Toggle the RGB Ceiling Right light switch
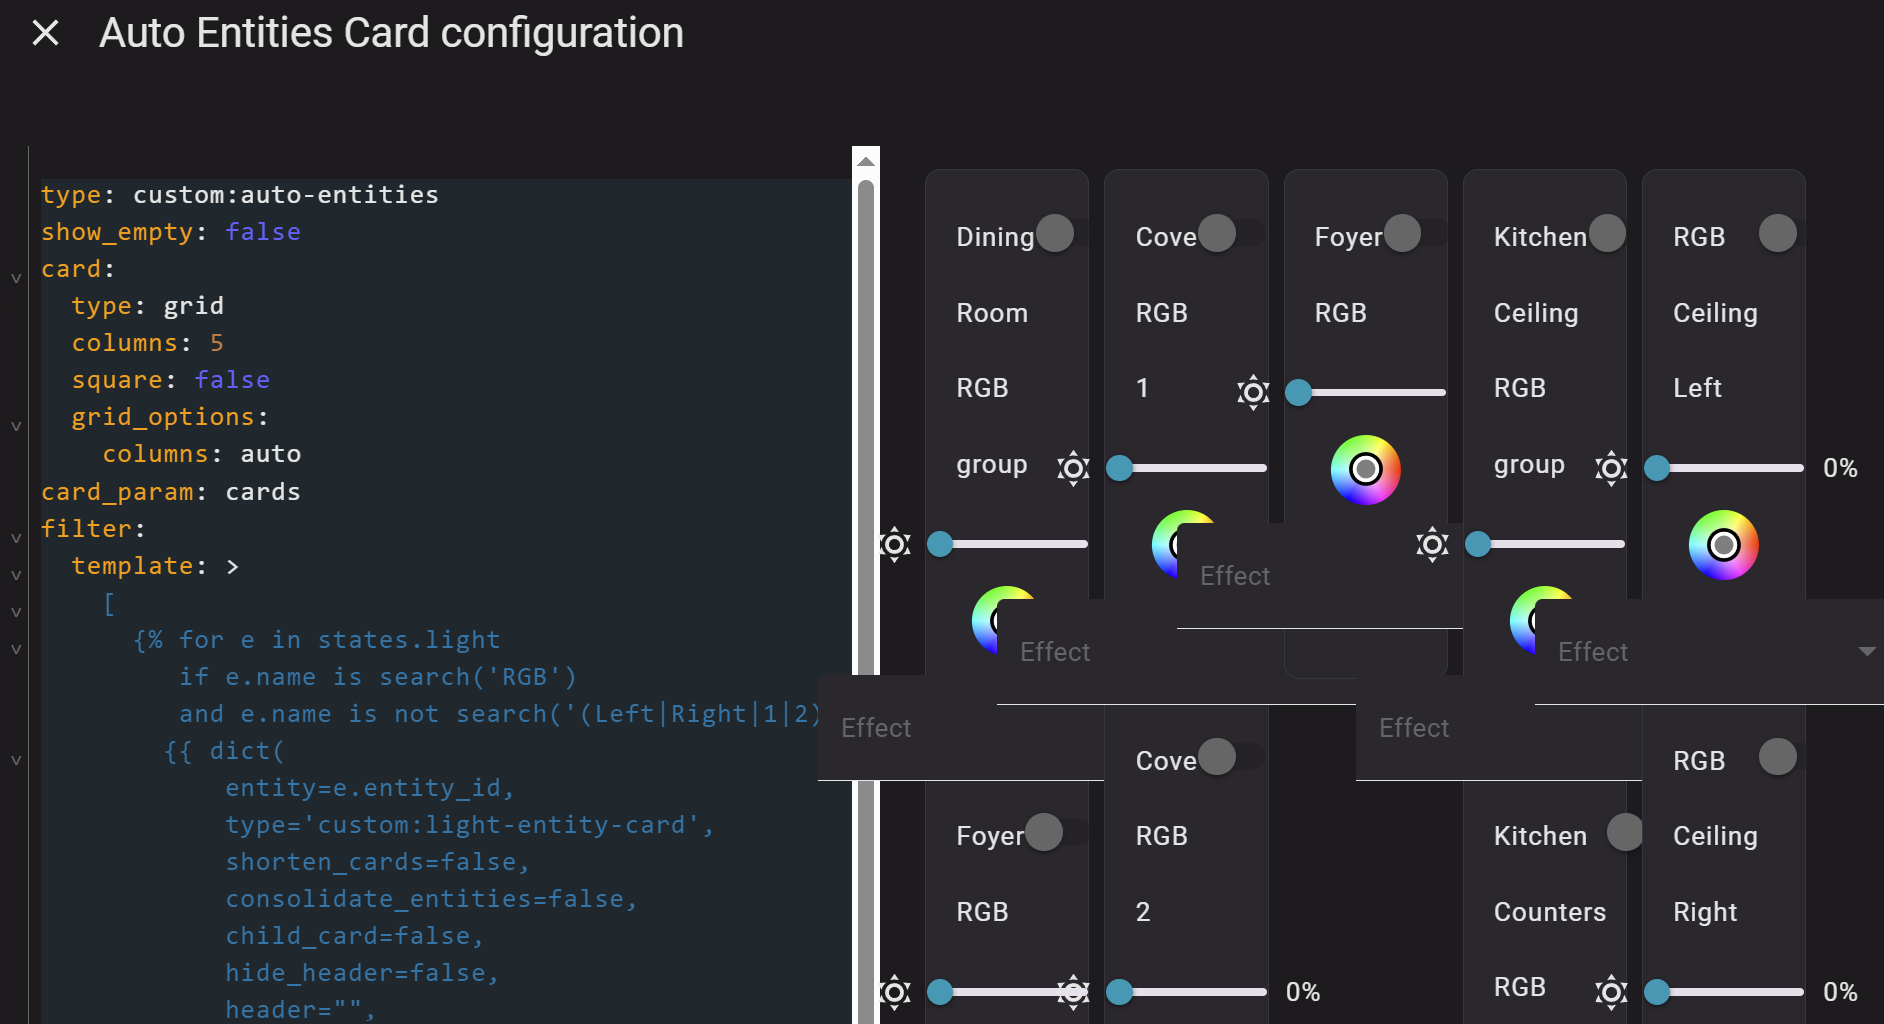 pos(1778,757)
